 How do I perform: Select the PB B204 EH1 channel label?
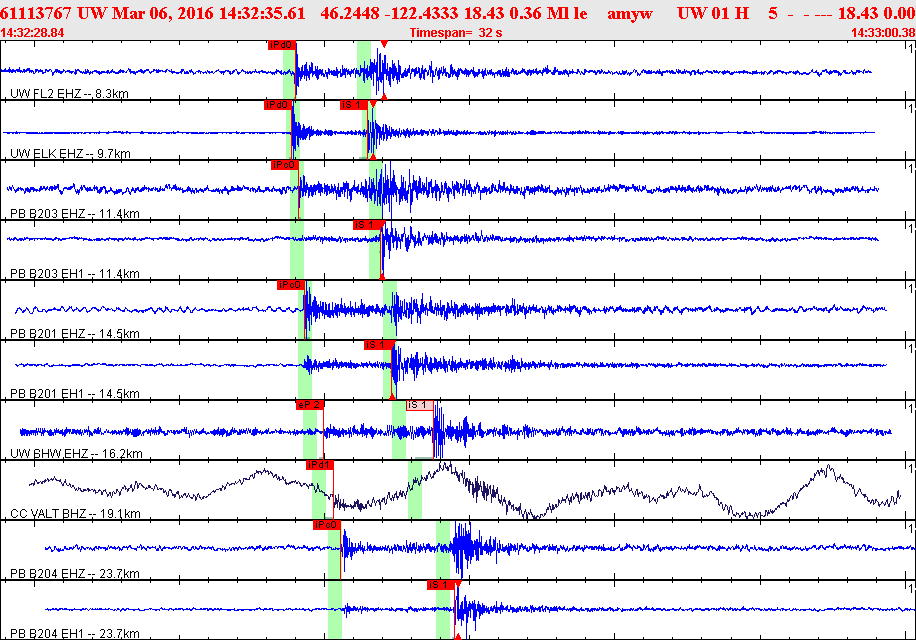[75, 634]
